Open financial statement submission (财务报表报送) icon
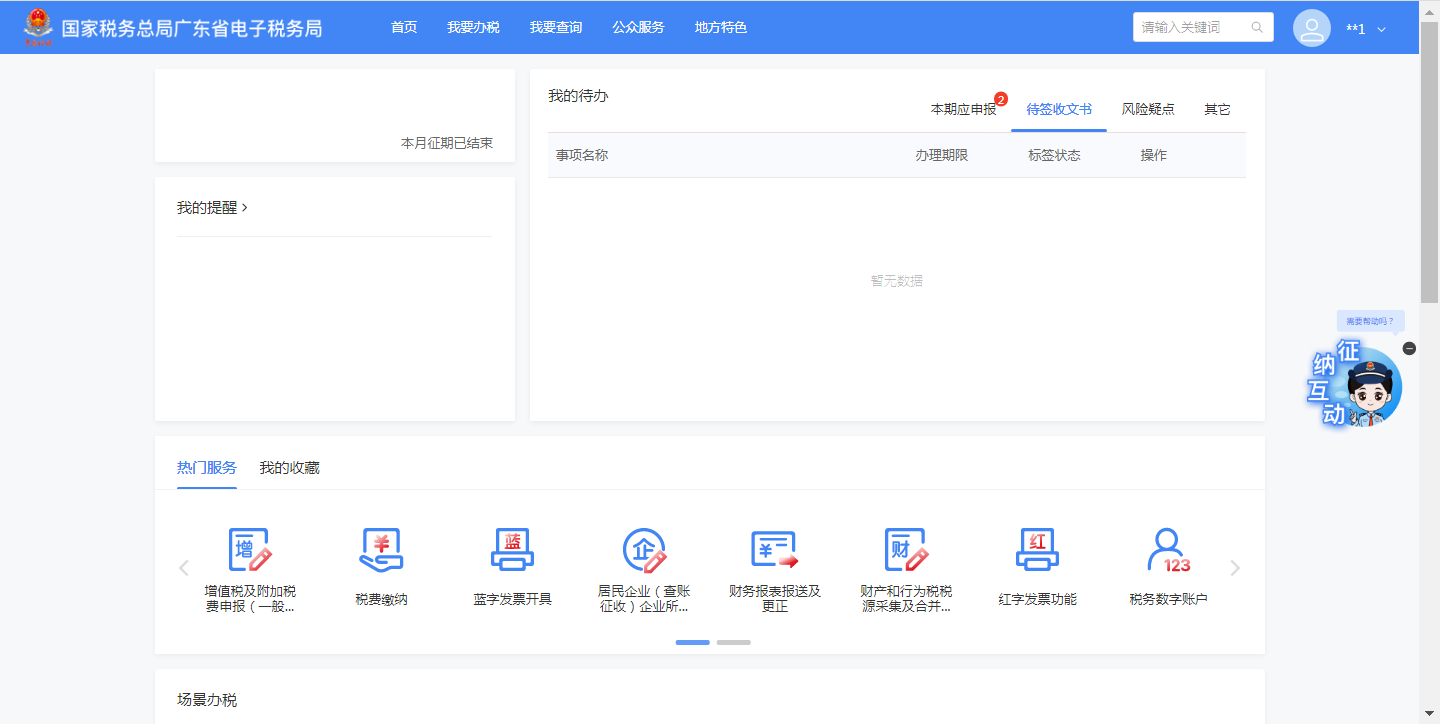 (775, 550)
